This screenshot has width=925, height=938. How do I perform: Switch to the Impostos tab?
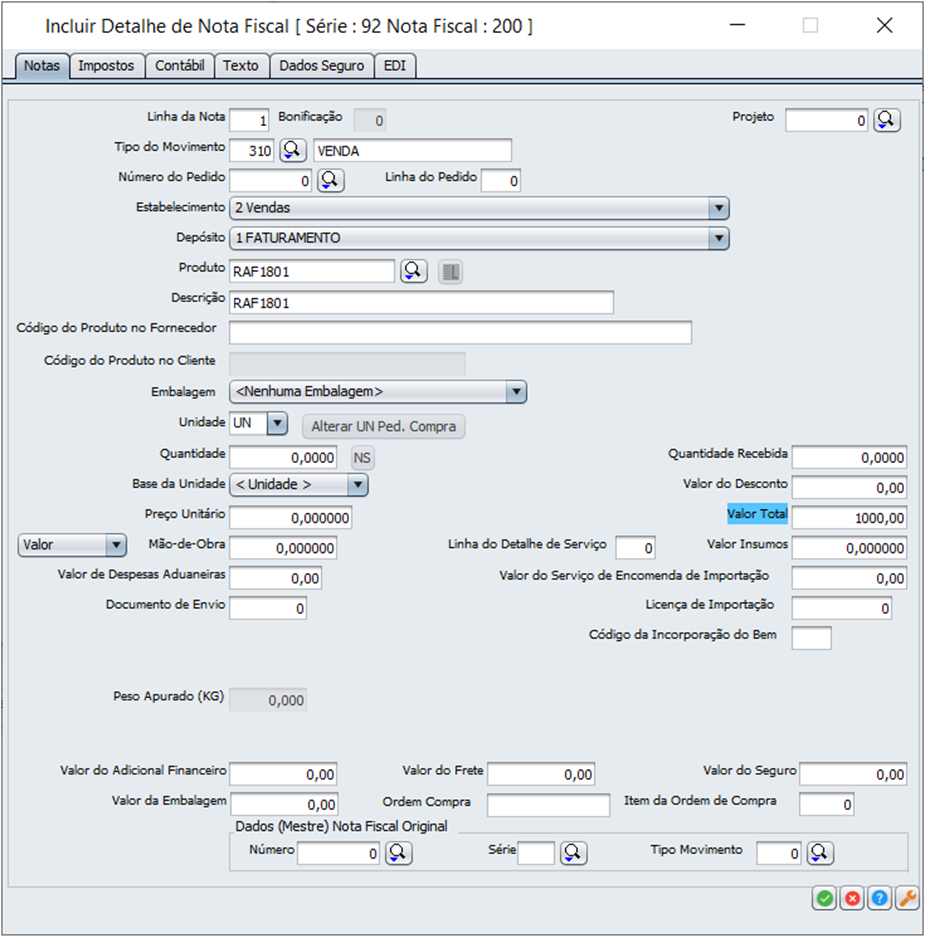(x=106, y=66)
